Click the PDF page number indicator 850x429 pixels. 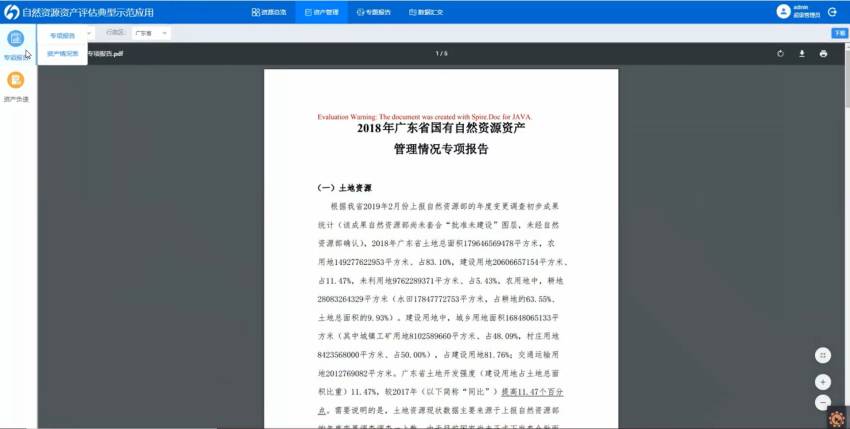[x=441, y=53]
